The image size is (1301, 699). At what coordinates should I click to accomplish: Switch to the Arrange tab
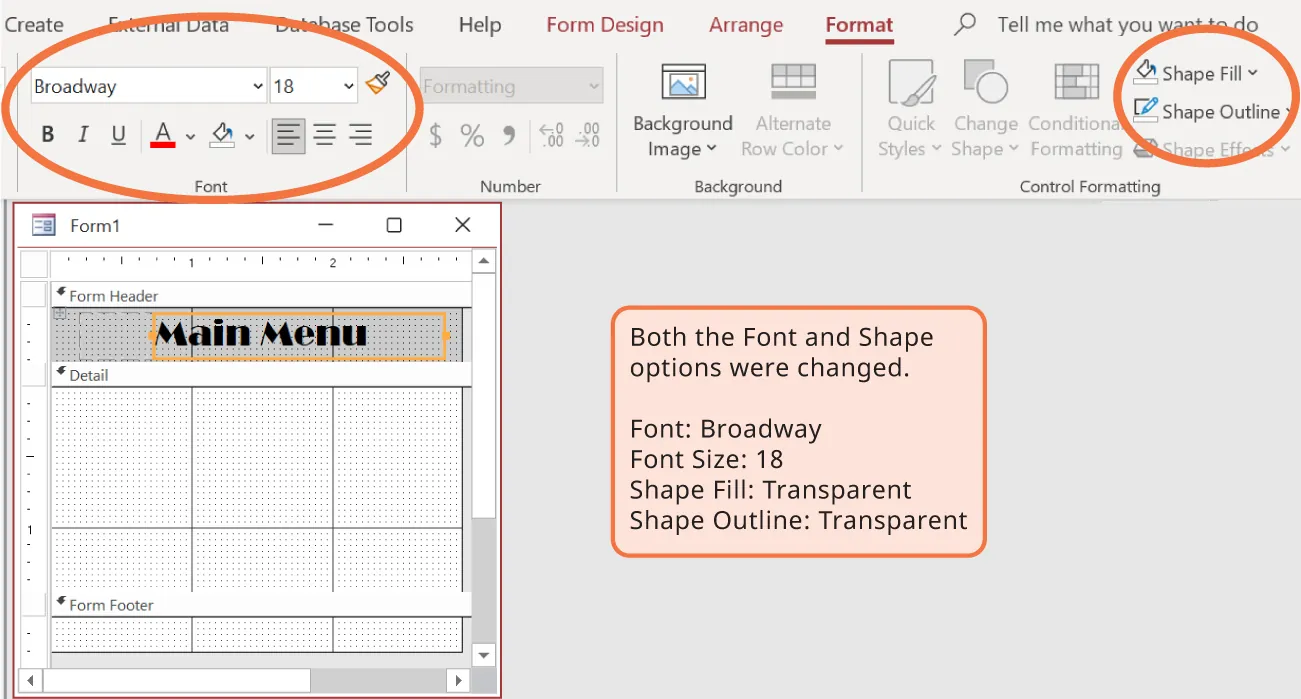point(745,24)
